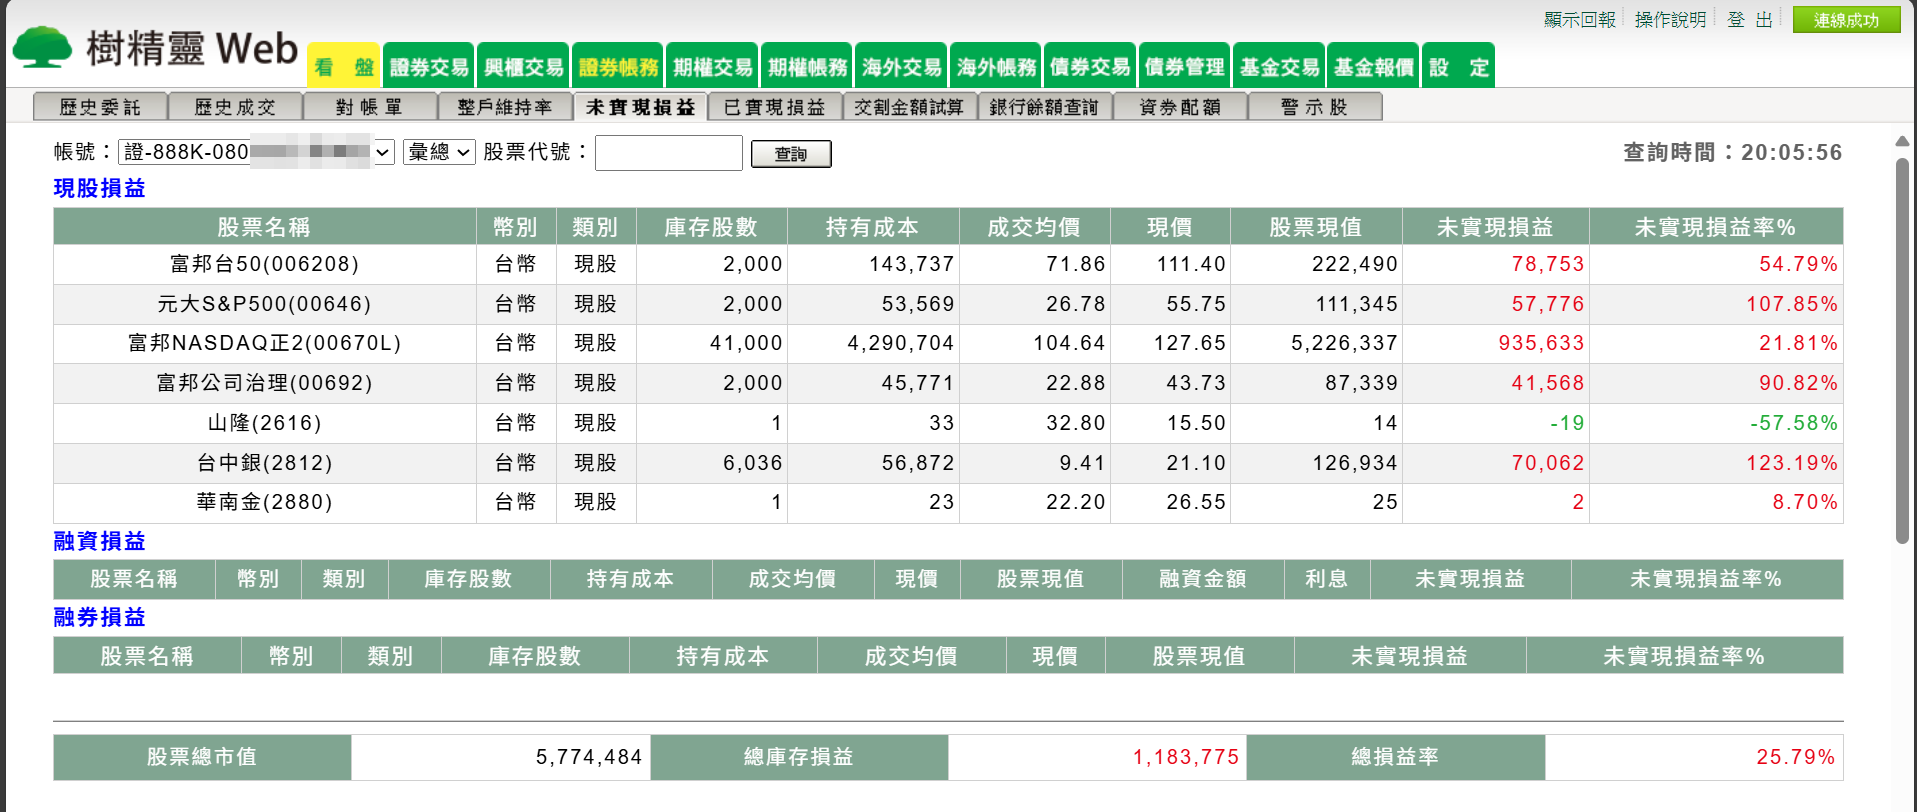1917x812 pixels.
Task: Click 融券損益 section heading
Action: (x=99, y=617)
